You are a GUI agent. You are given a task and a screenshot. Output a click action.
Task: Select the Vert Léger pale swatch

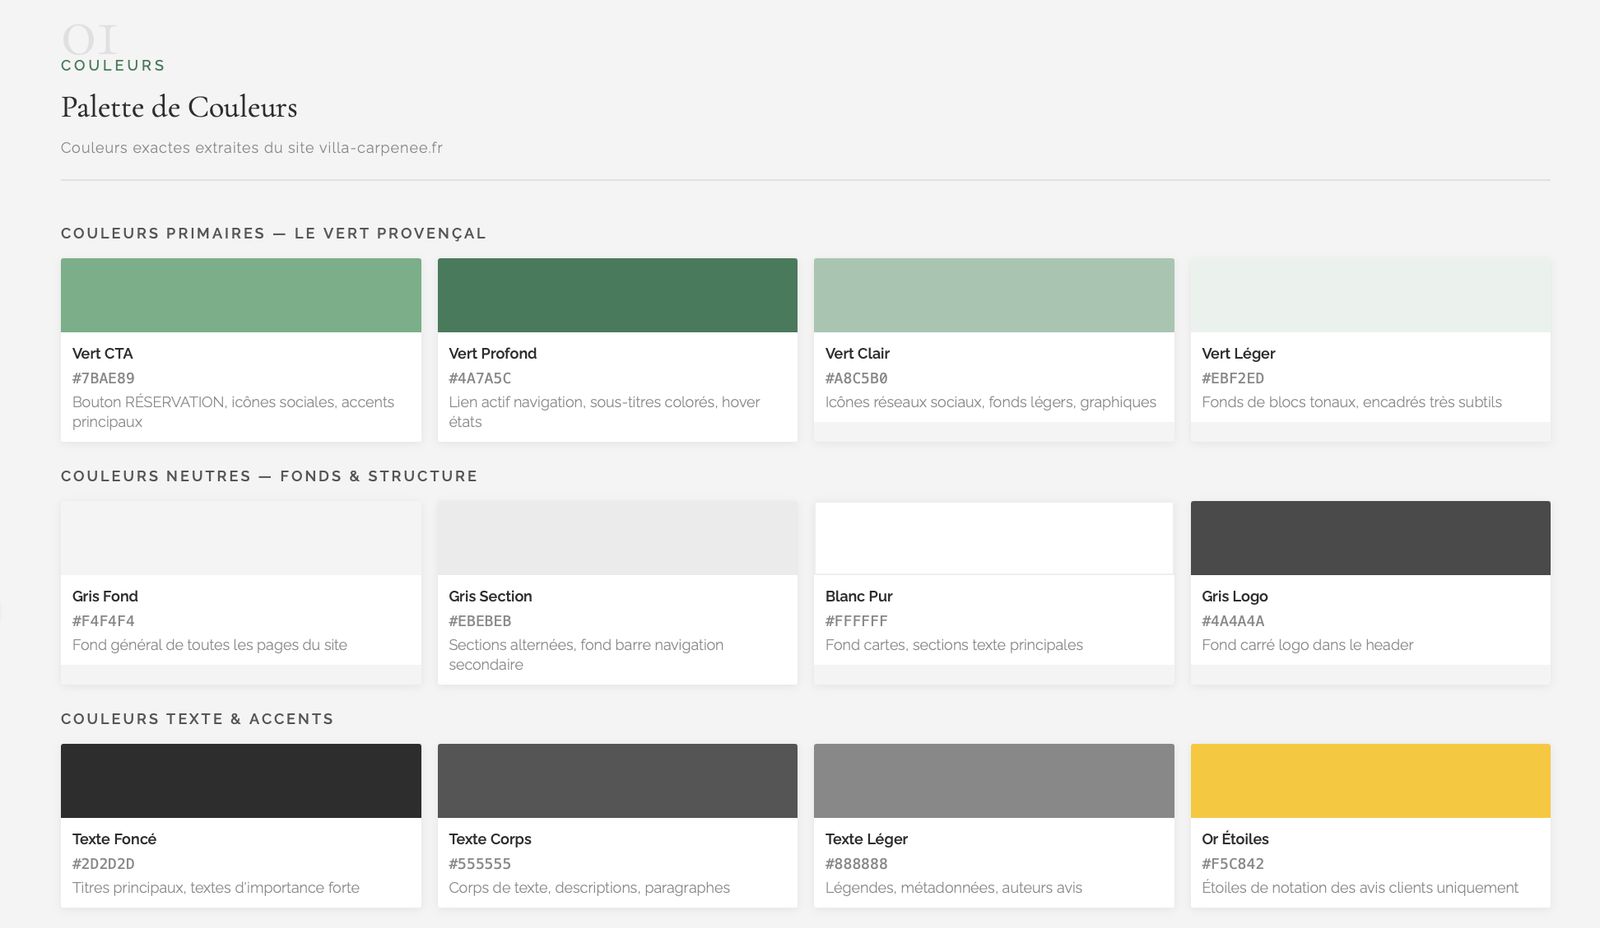click(x=1370, y=295)
